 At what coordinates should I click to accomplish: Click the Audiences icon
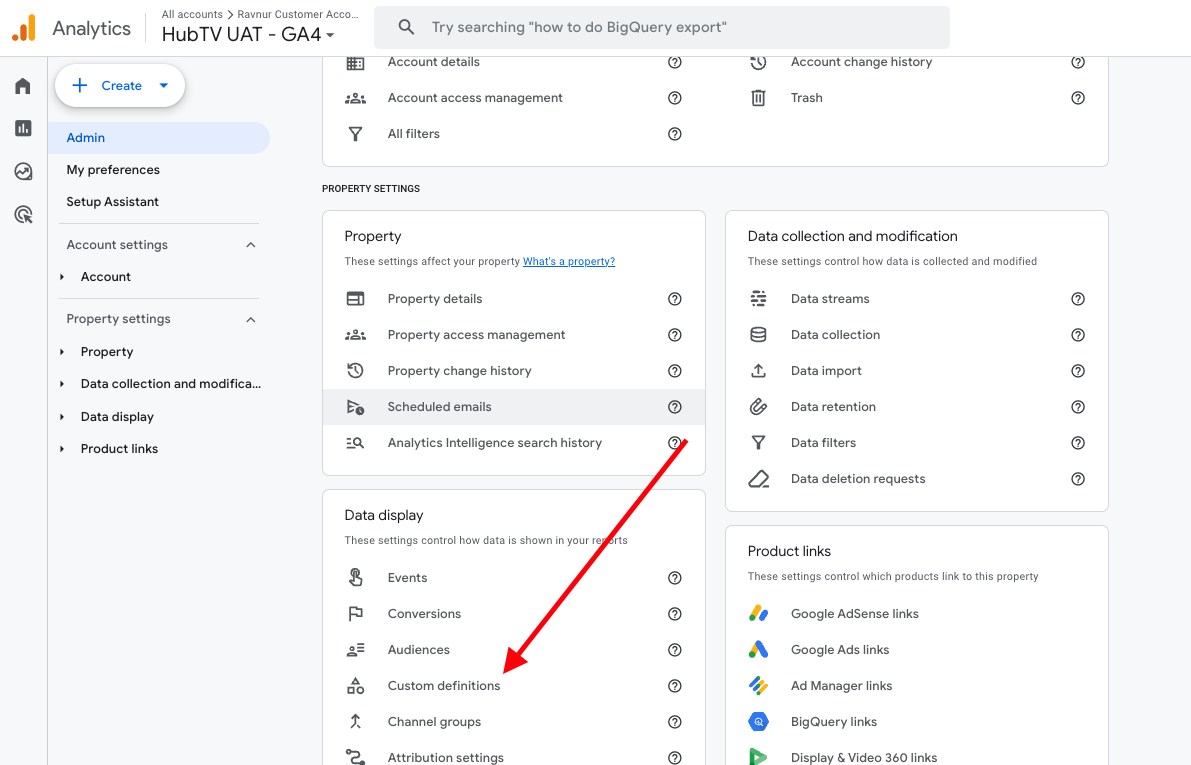click(355, 650)
